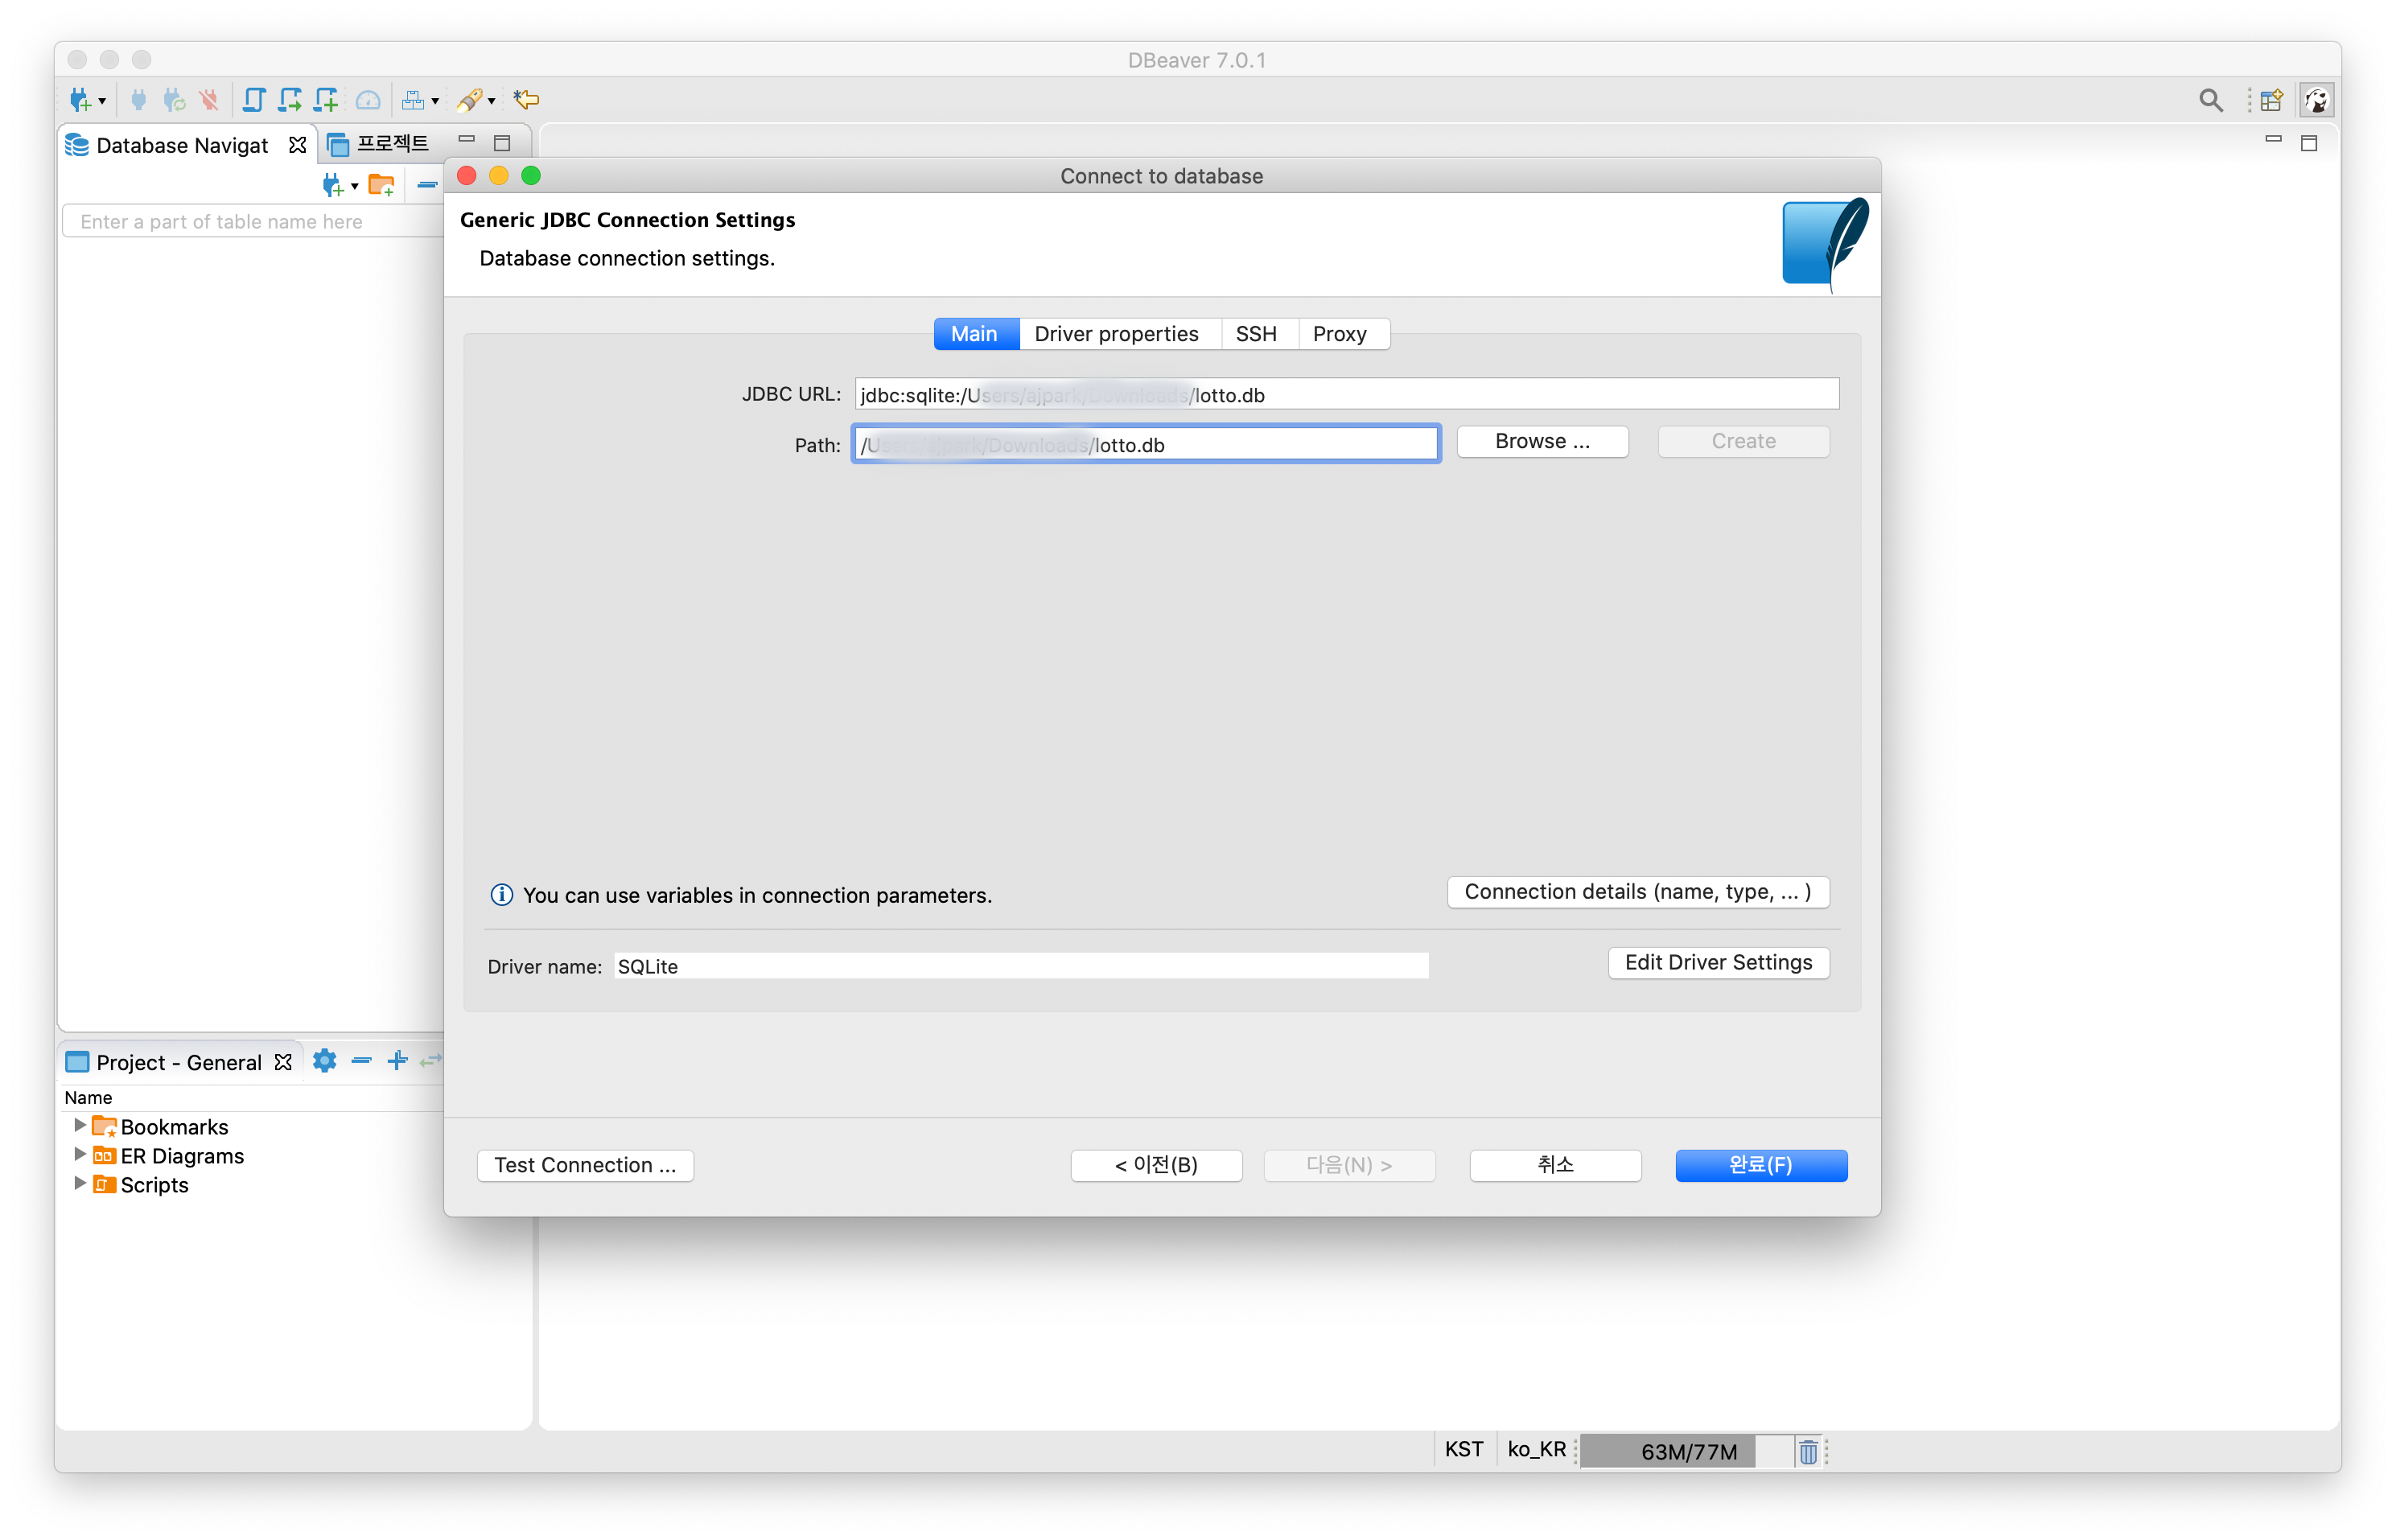Select the Proxy tab

click(1339, 334)
